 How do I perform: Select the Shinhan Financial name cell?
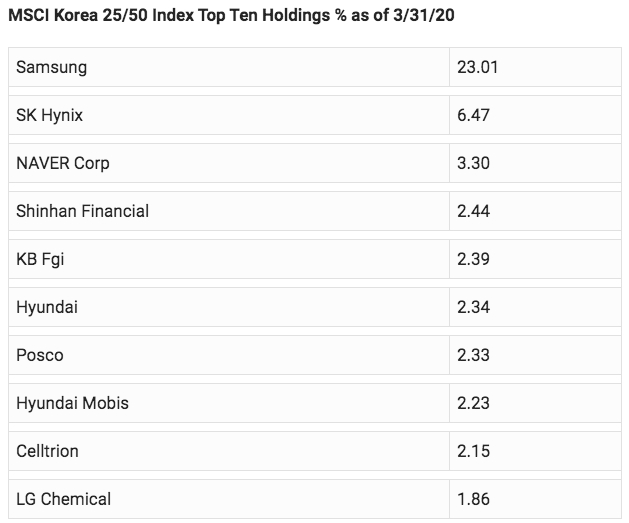click(83, 211)
